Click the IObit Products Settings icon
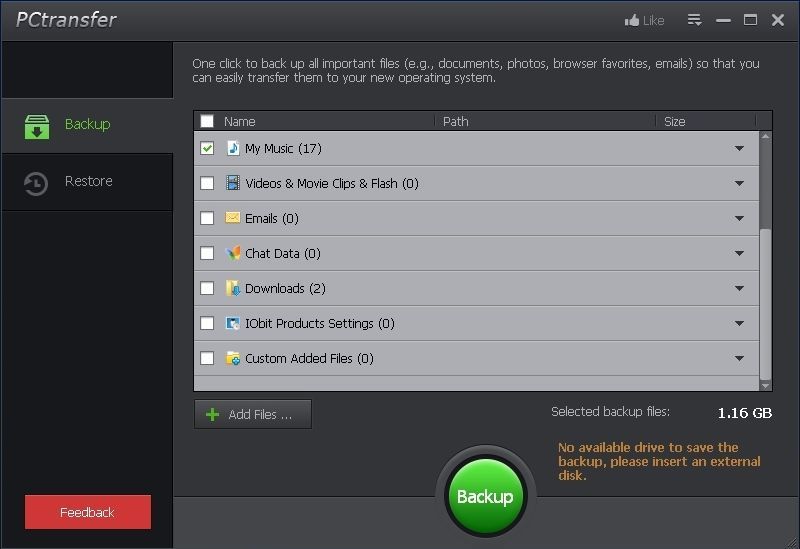Screen dimensions: 800x549 click(x=233, y=323)
